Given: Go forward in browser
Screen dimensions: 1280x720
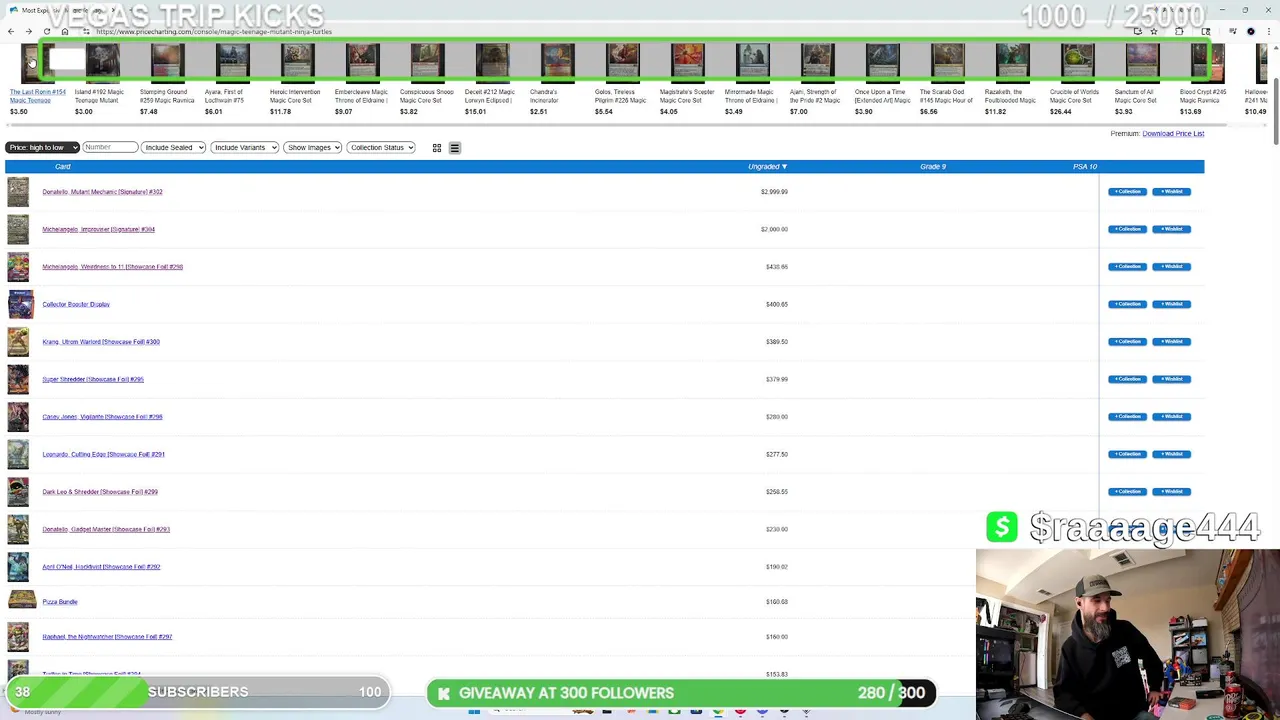Looking at the screenshot, I should click(28, 32).
